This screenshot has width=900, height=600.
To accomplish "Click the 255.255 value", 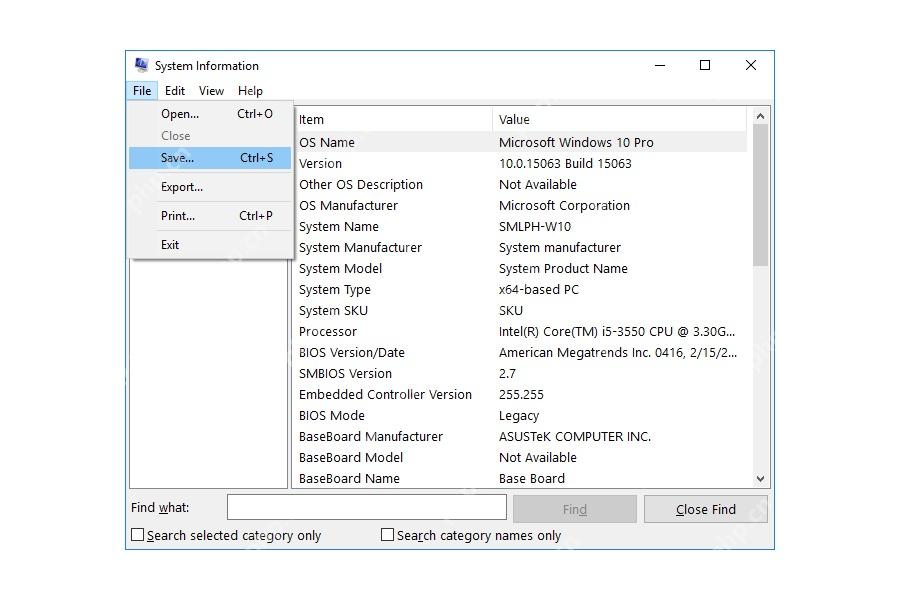I will tap(521, 395).
